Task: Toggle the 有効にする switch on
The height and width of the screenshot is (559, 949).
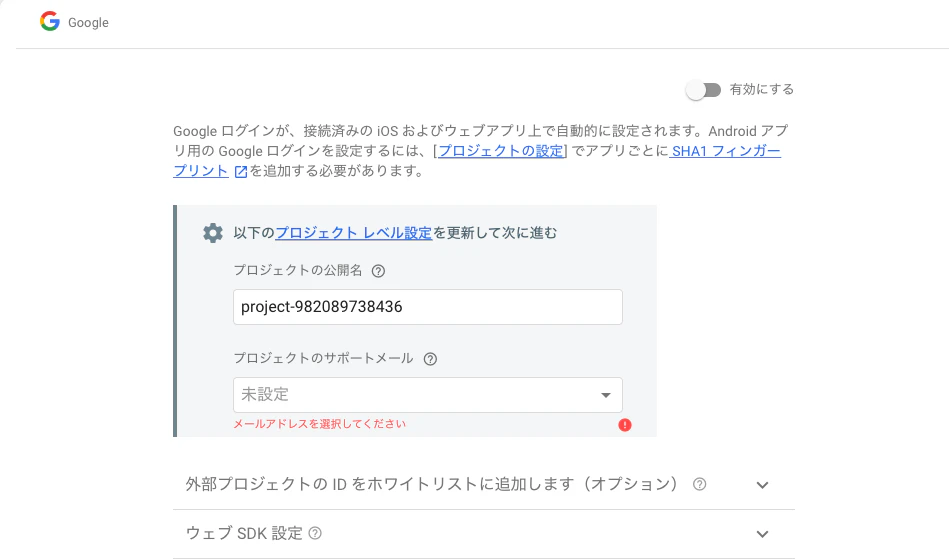Action: point(703,90)
